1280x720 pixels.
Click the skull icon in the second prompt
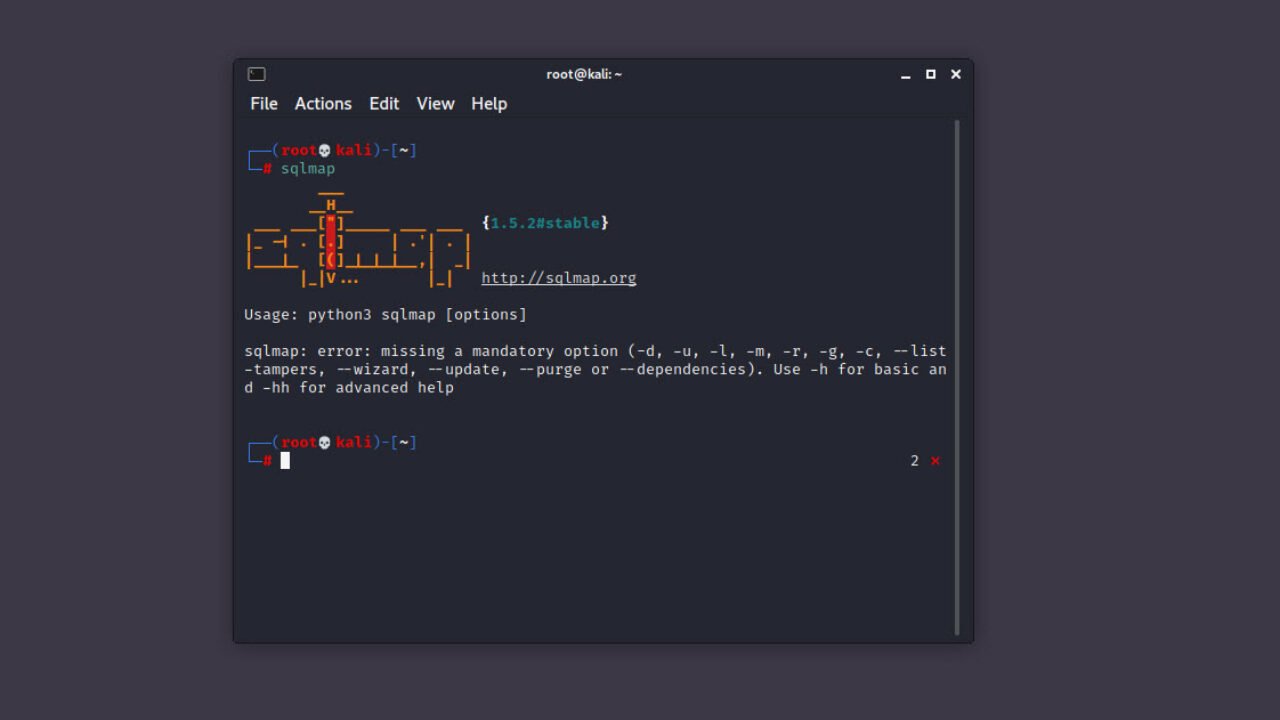click(324, 443)
